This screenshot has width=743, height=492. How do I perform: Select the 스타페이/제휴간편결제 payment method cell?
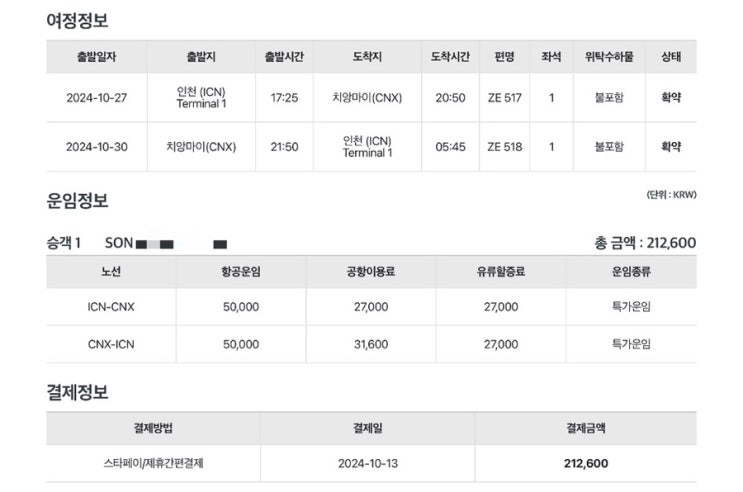(x=153, y=464)
